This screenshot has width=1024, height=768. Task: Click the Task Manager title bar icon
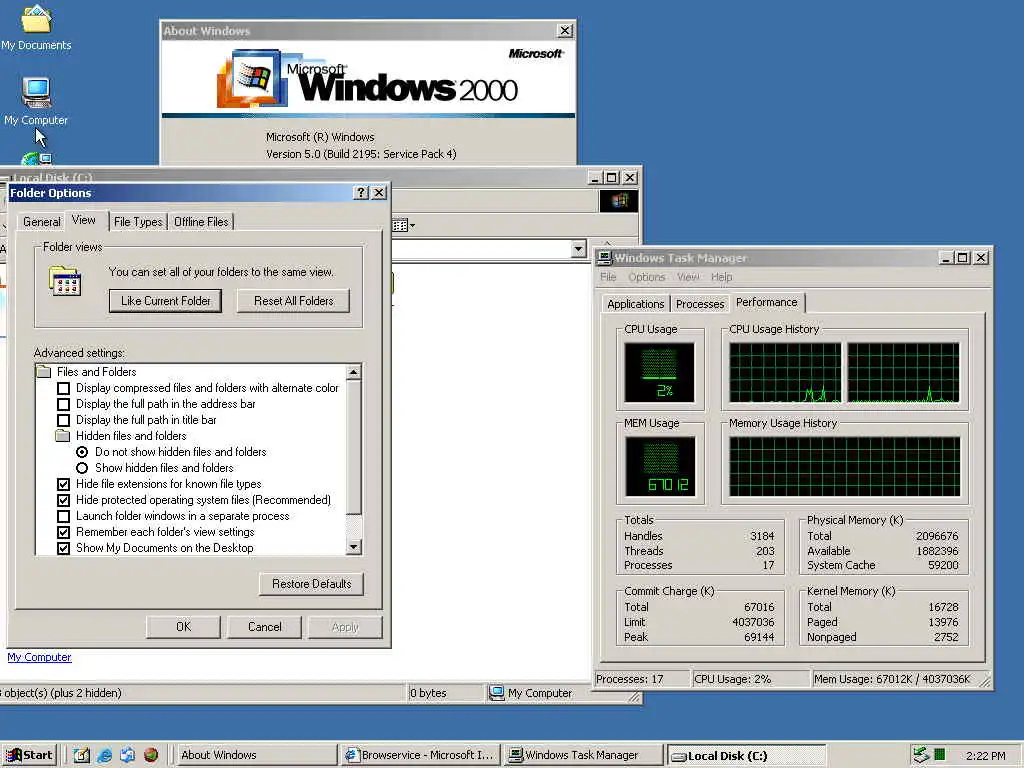605,258
